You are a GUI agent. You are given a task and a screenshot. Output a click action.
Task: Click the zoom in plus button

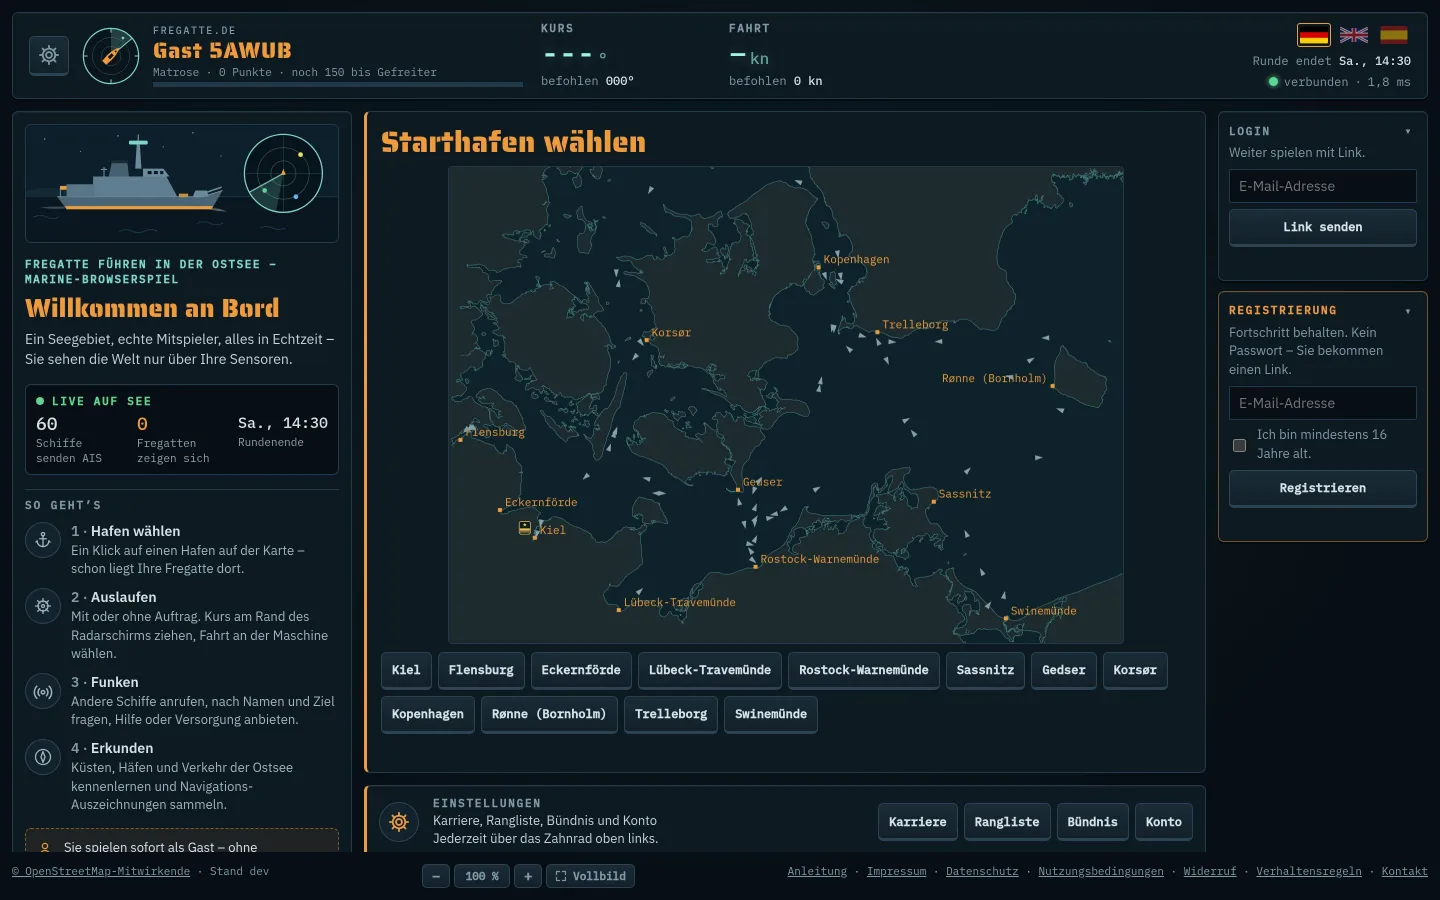[528, 876]
